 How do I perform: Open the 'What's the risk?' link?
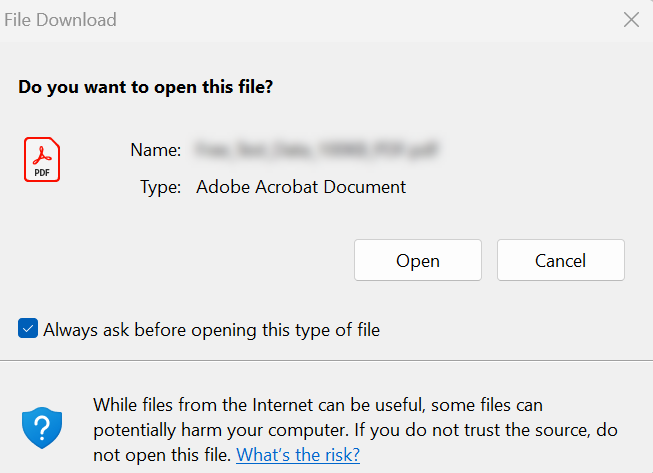(297, 454)
